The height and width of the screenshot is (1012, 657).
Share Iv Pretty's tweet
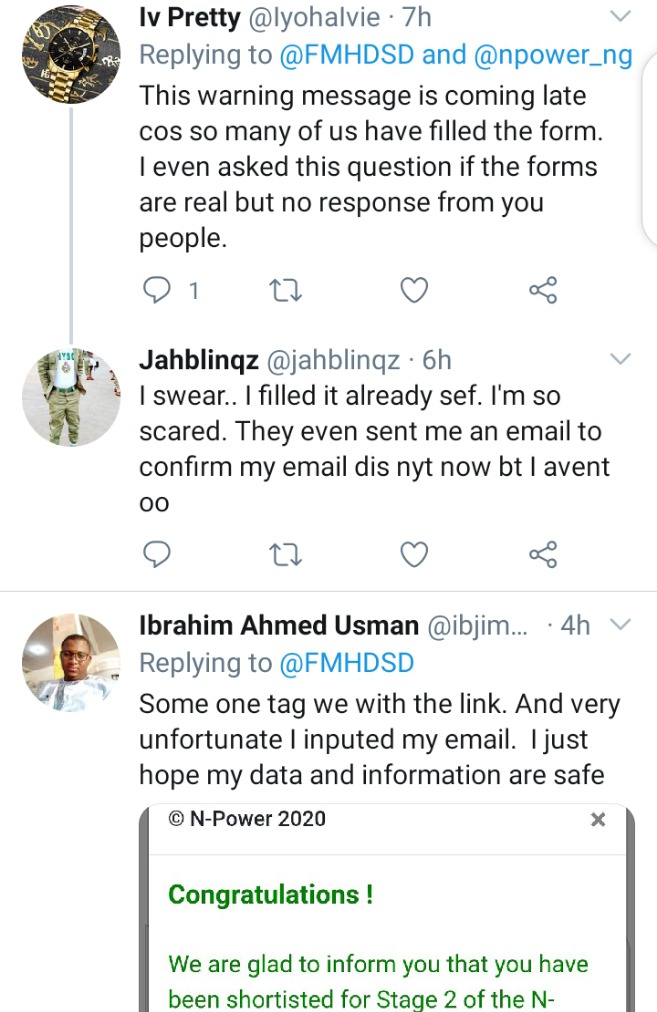pyautogui.click(x=543, y=290)
